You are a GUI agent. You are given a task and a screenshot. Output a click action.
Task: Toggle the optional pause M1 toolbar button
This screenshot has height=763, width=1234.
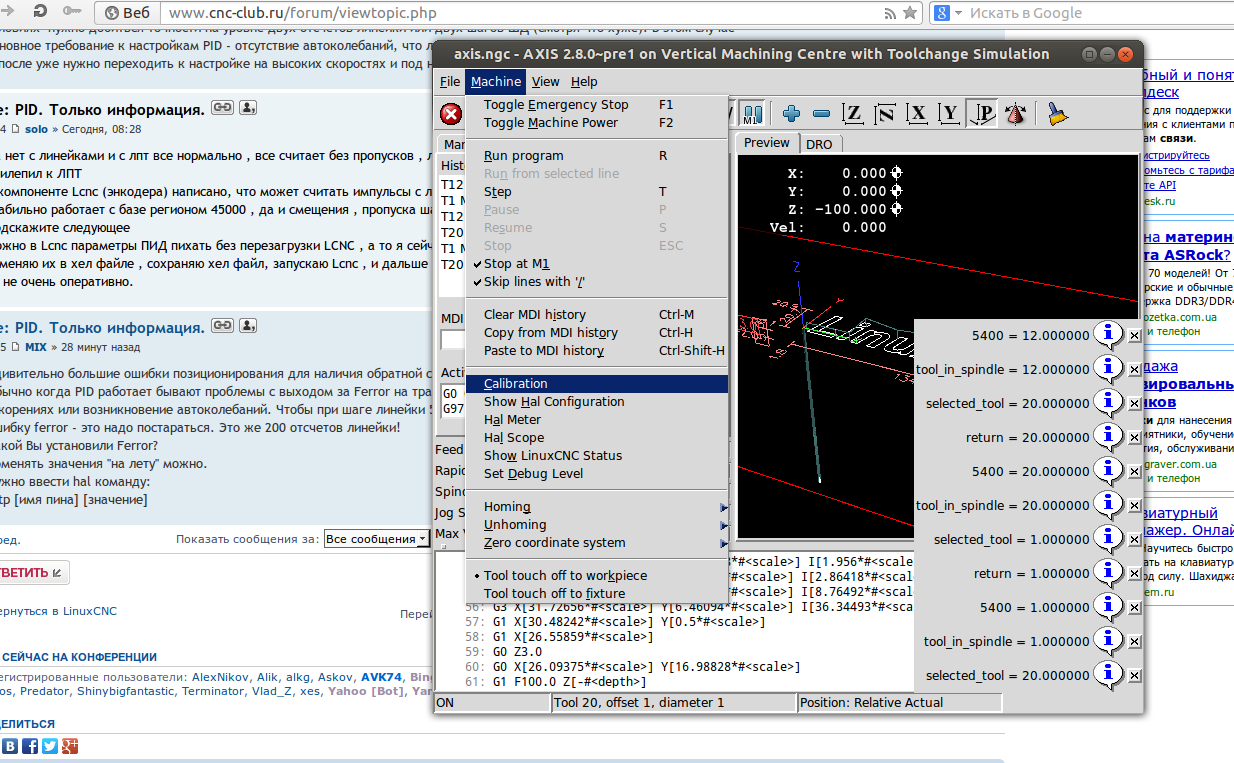(x=752, y=114)
